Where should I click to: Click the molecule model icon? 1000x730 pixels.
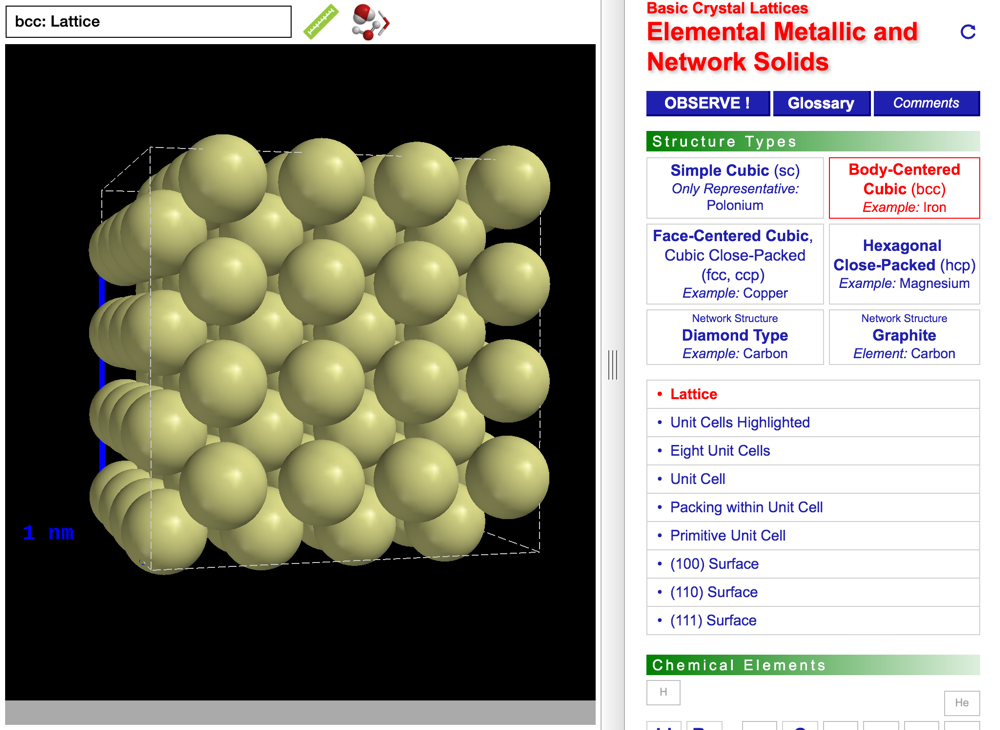[369, 21]
